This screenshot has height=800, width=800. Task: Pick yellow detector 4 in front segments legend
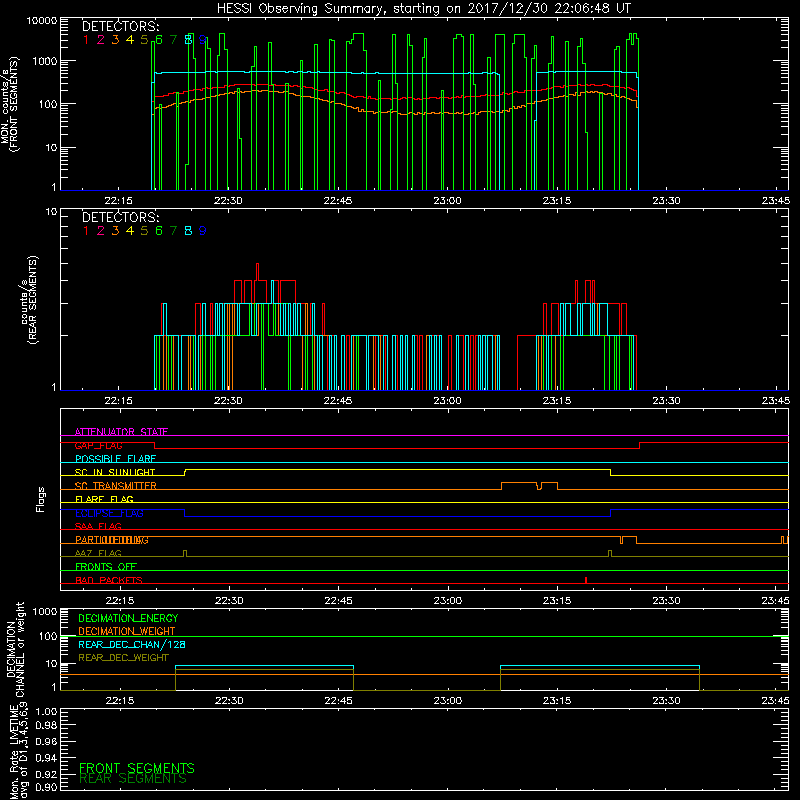point(130,40)
